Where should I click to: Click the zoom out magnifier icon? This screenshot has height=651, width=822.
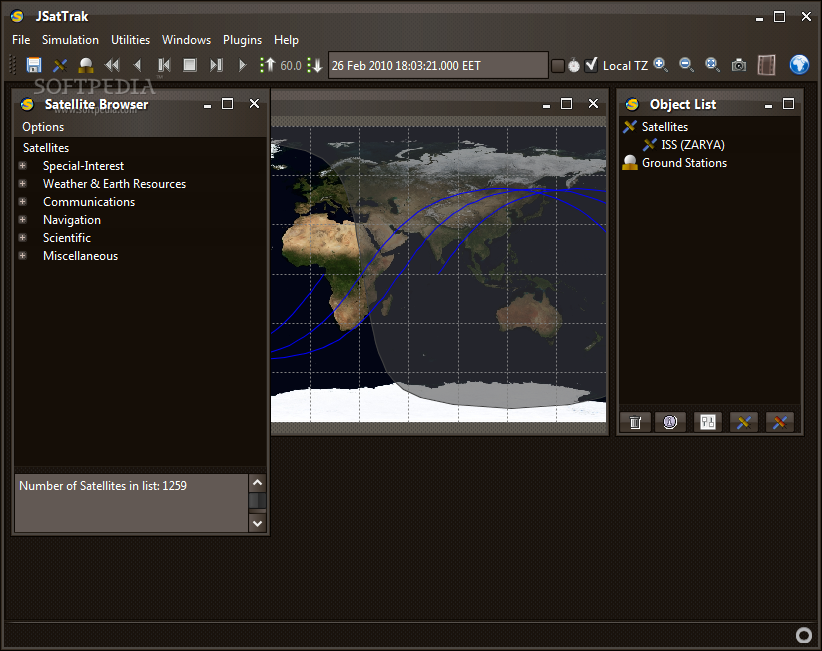point(686,64)
